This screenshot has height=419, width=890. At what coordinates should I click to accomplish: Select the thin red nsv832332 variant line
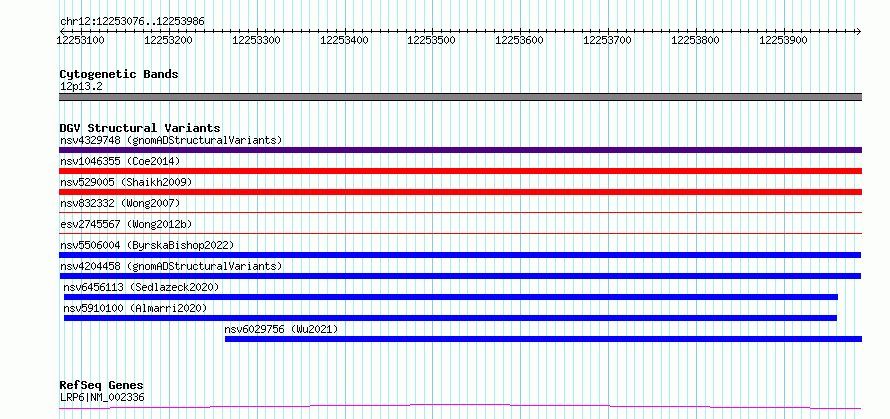[460, 212]
